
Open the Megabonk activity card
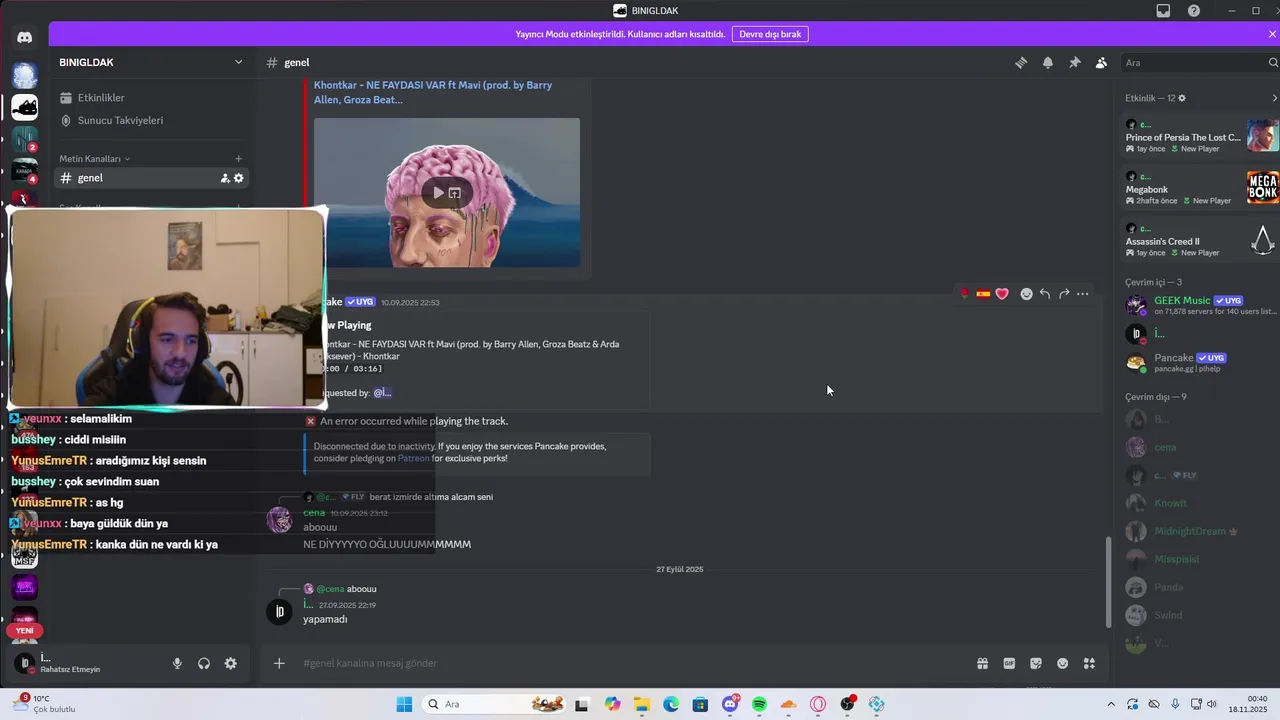pos(1200,188)
